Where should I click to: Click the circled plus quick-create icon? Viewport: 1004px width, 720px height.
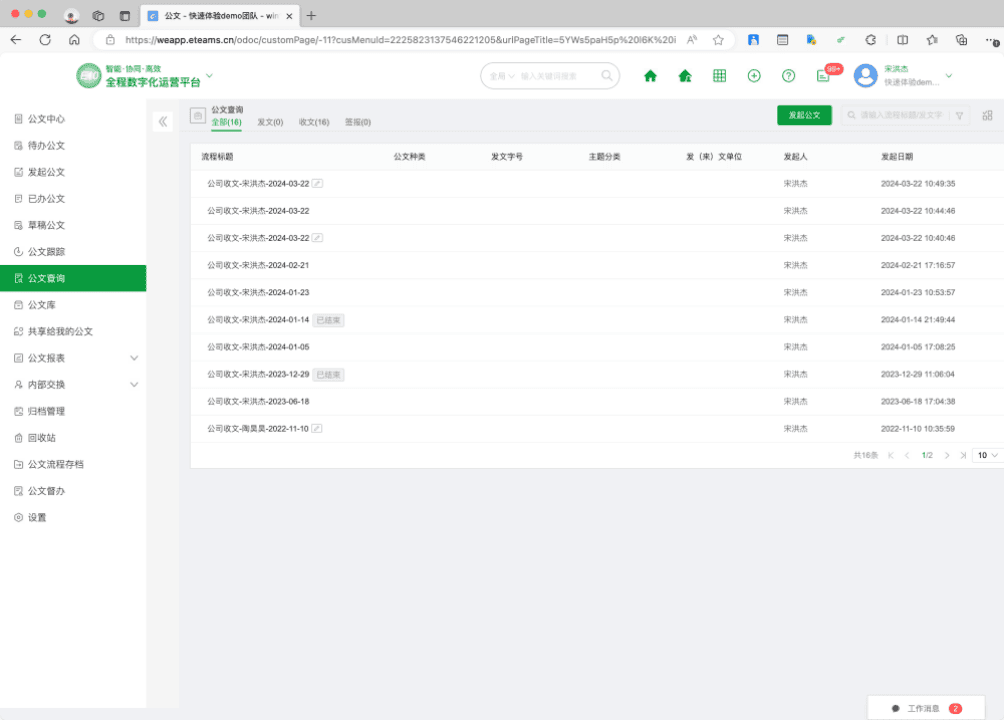[x=754, y=76]
